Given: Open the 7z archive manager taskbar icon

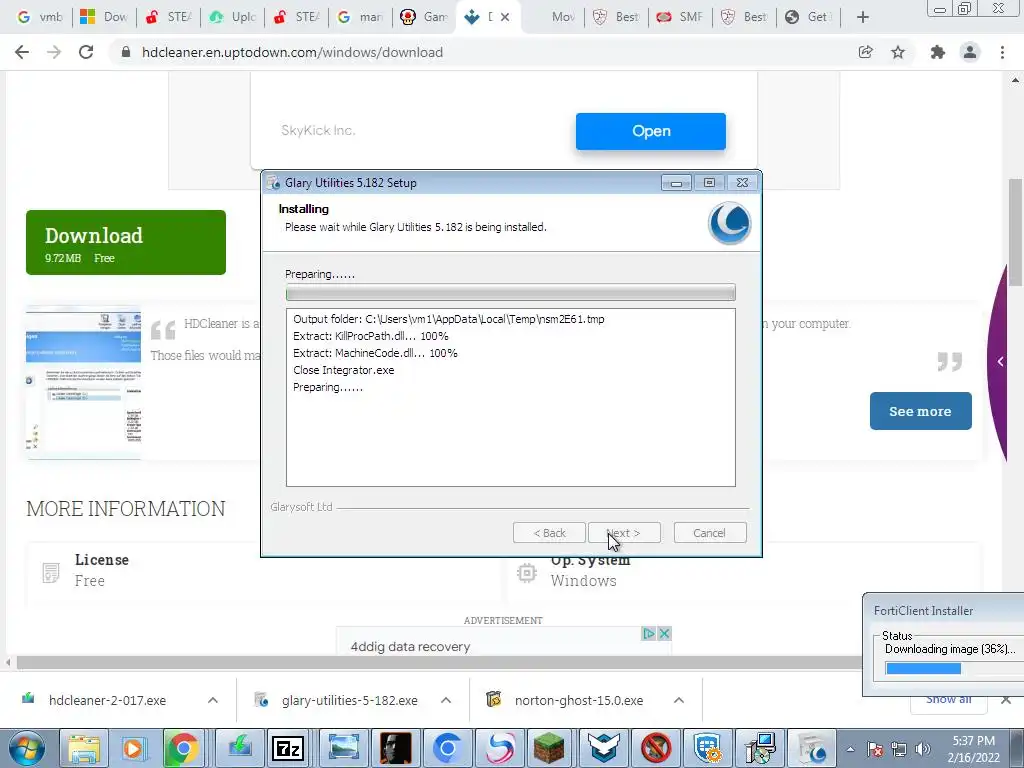Looking at the screenshot, I should coord(288,748).
